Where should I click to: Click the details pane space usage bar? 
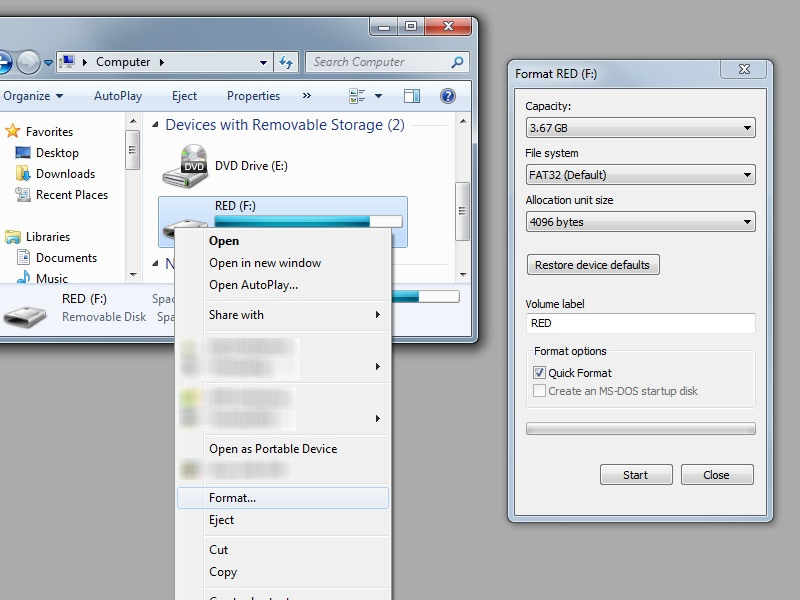(426, 297)
